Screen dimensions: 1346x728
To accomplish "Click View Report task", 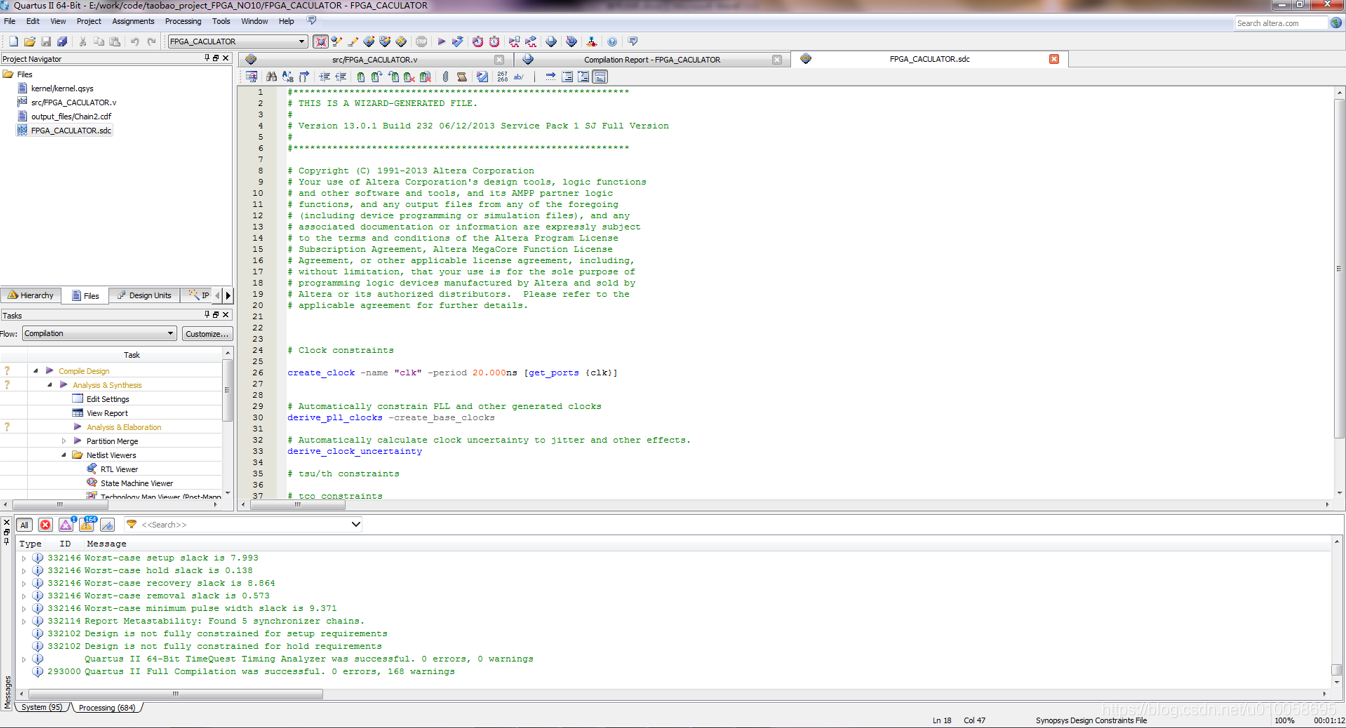I will point(106,413).
